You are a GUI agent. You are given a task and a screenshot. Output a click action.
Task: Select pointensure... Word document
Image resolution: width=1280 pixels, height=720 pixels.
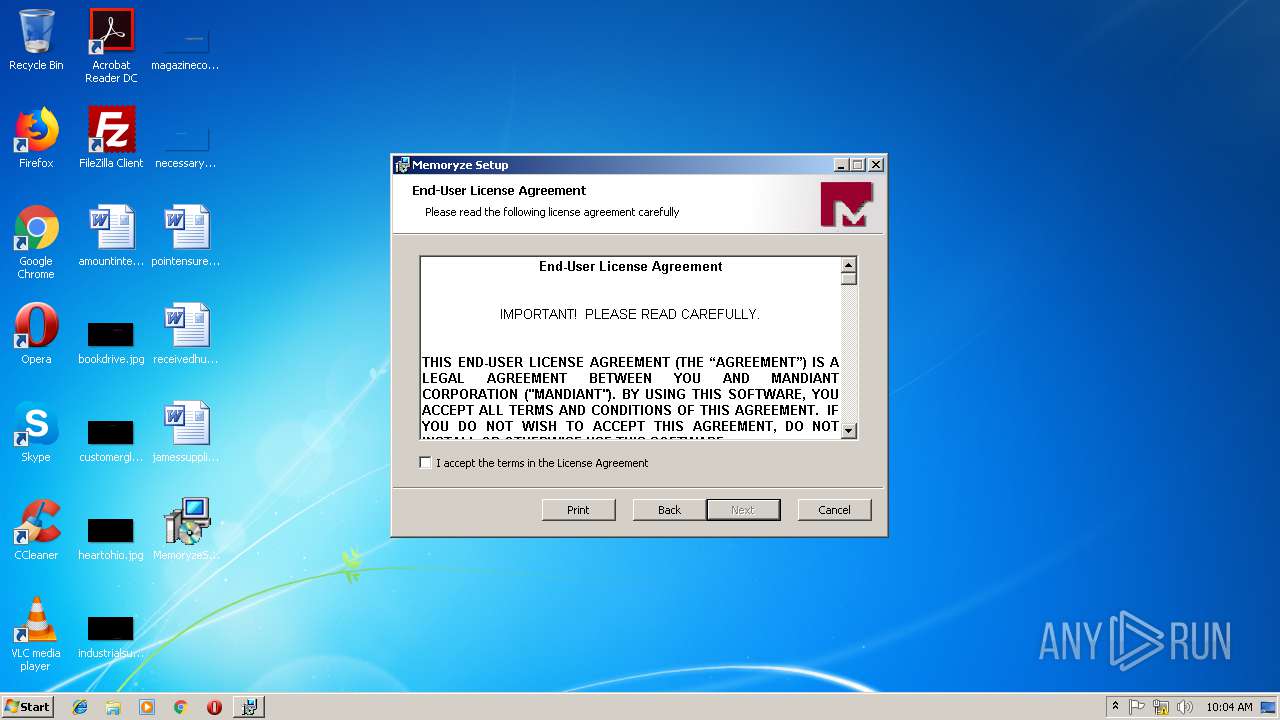[185, 236]
